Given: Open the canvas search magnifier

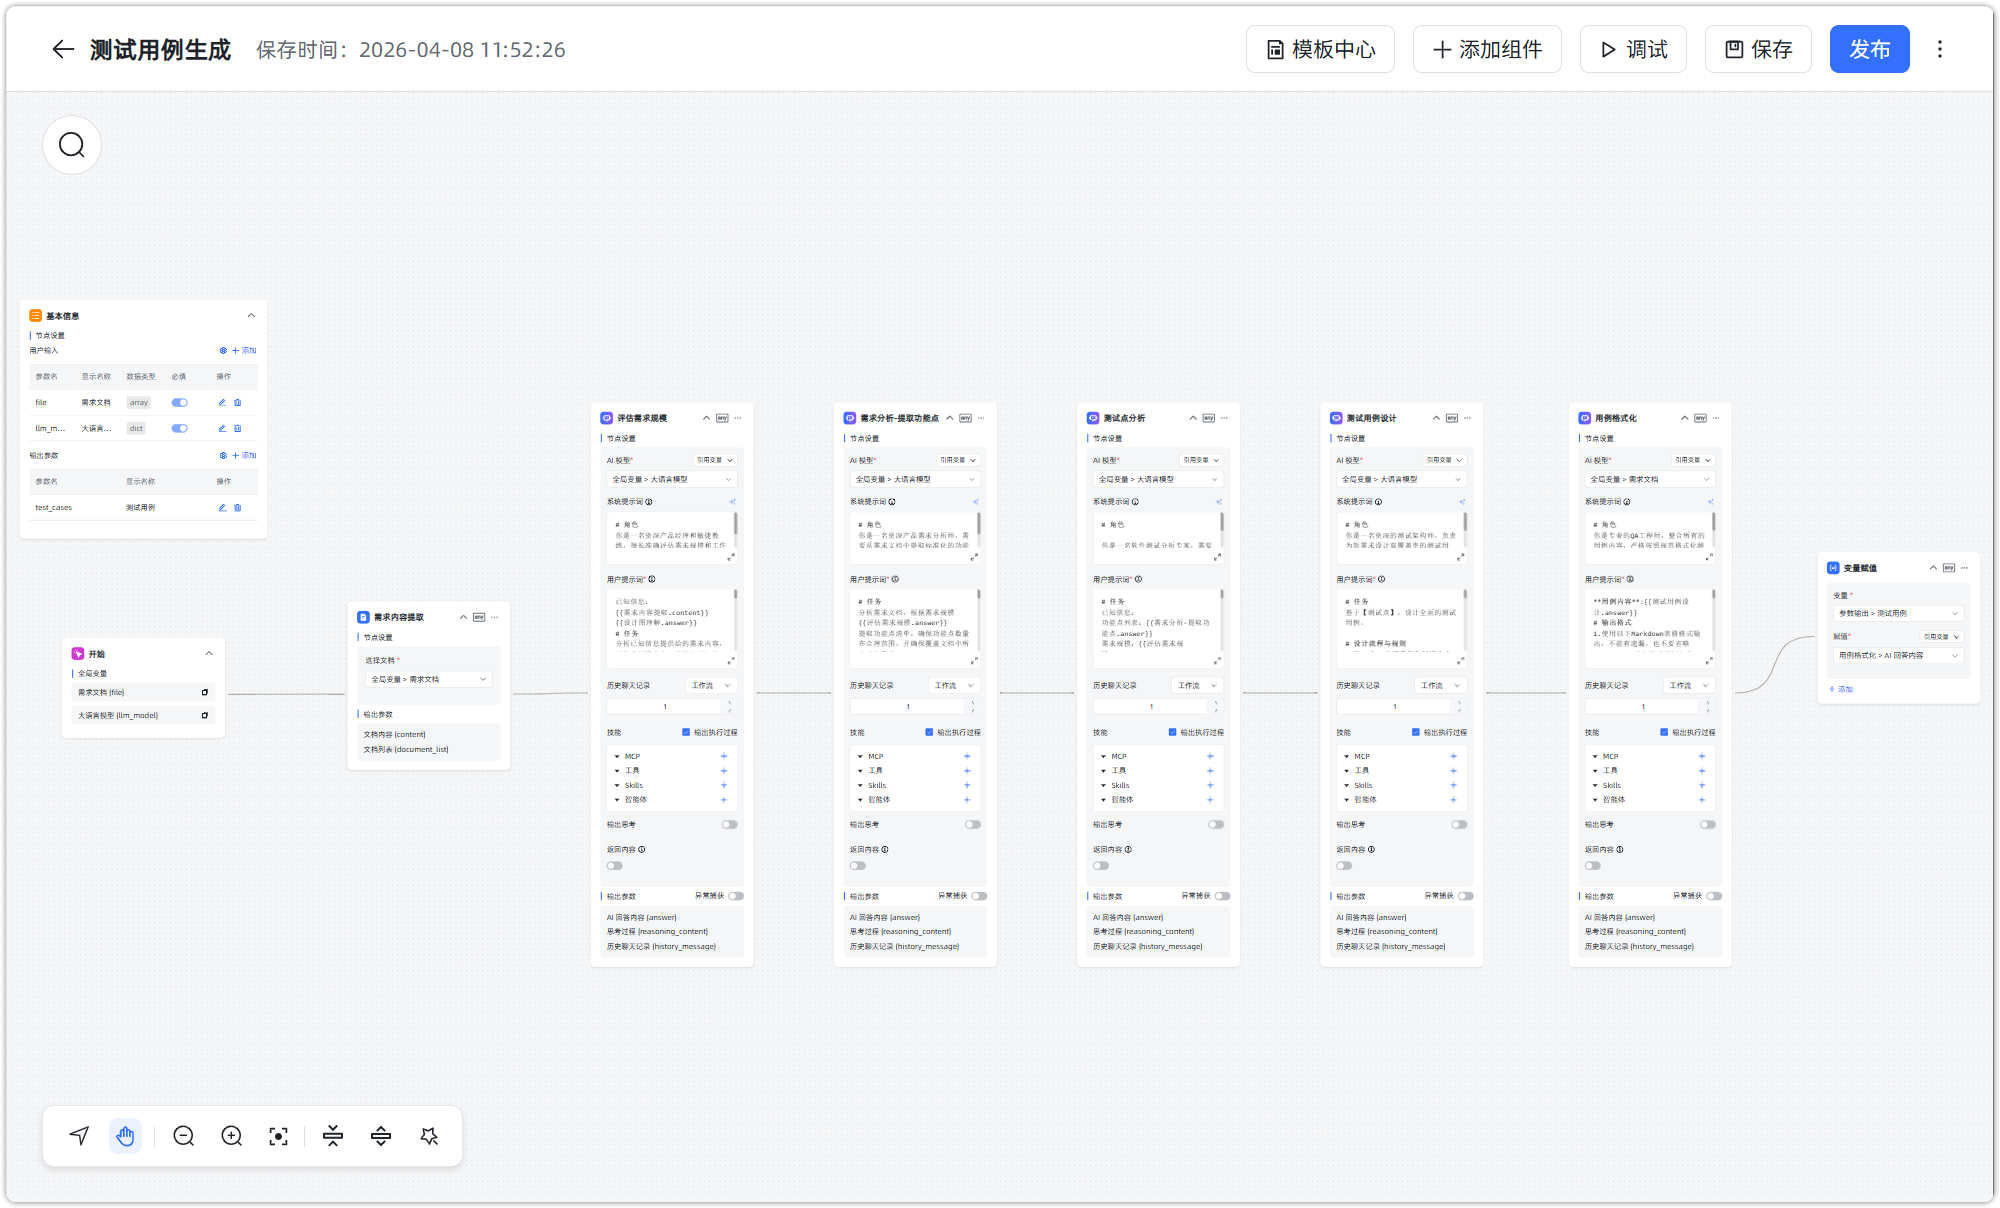Looking at the screenshot, I should [72, 145].
